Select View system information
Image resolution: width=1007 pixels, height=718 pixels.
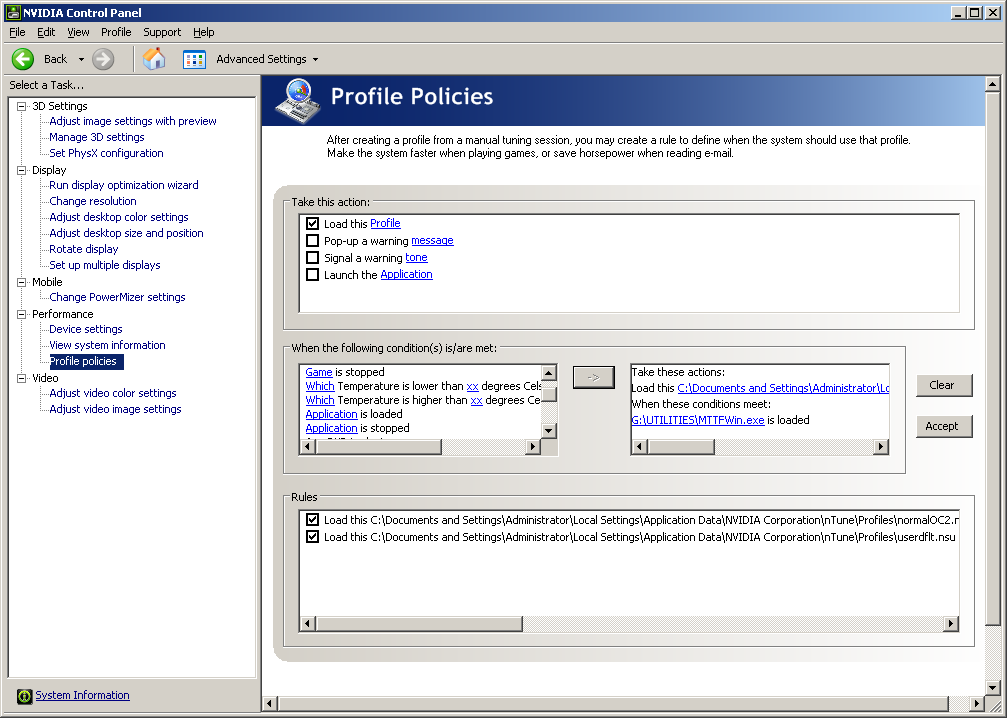pyautogui.click(x=107, y=346)
